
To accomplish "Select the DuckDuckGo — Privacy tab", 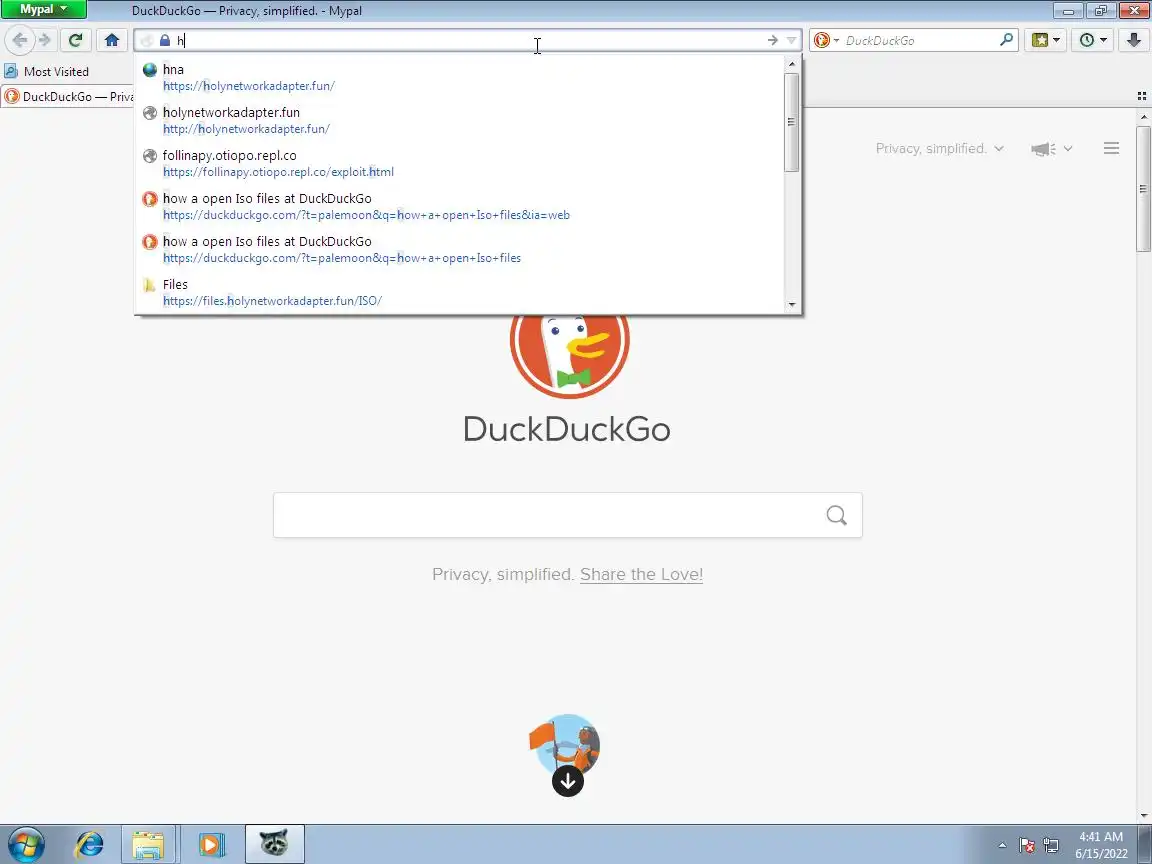I will 68,96.
